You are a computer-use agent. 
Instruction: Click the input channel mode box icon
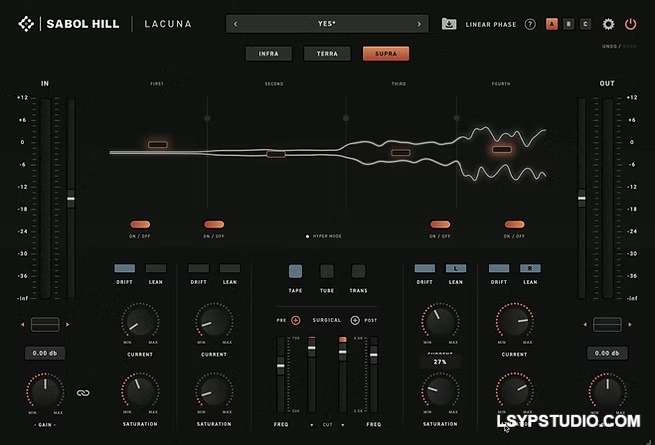[x=45, y=325]
